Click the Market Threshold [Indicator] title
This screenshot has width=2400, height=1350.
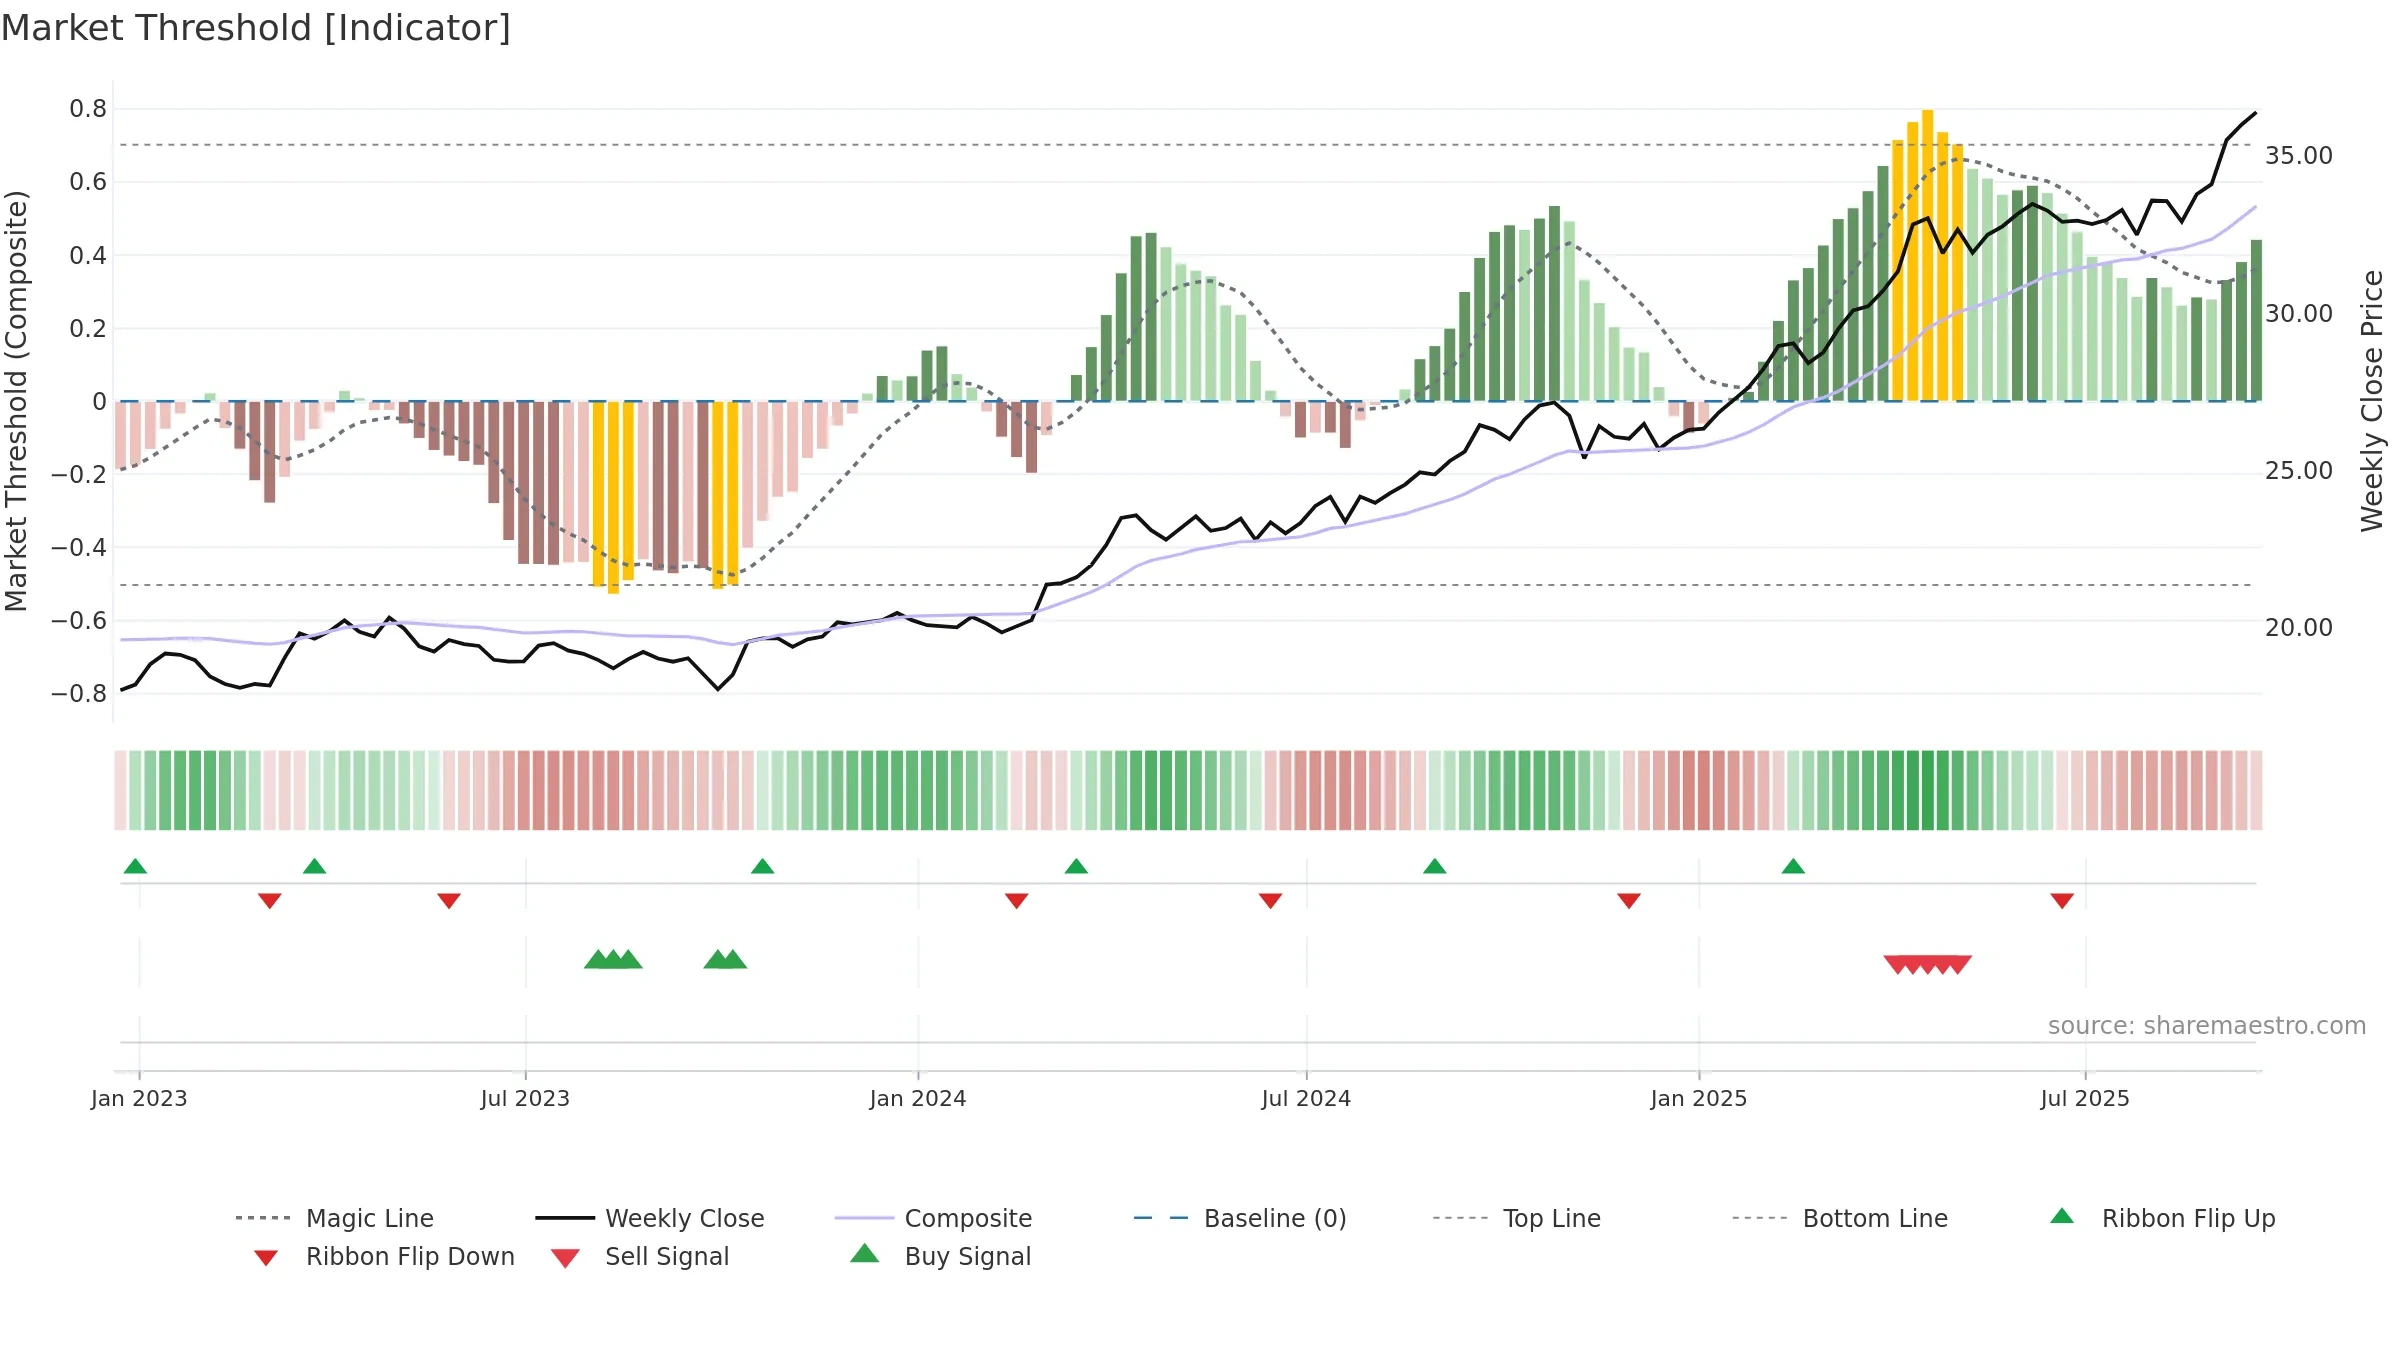[256, 28]
